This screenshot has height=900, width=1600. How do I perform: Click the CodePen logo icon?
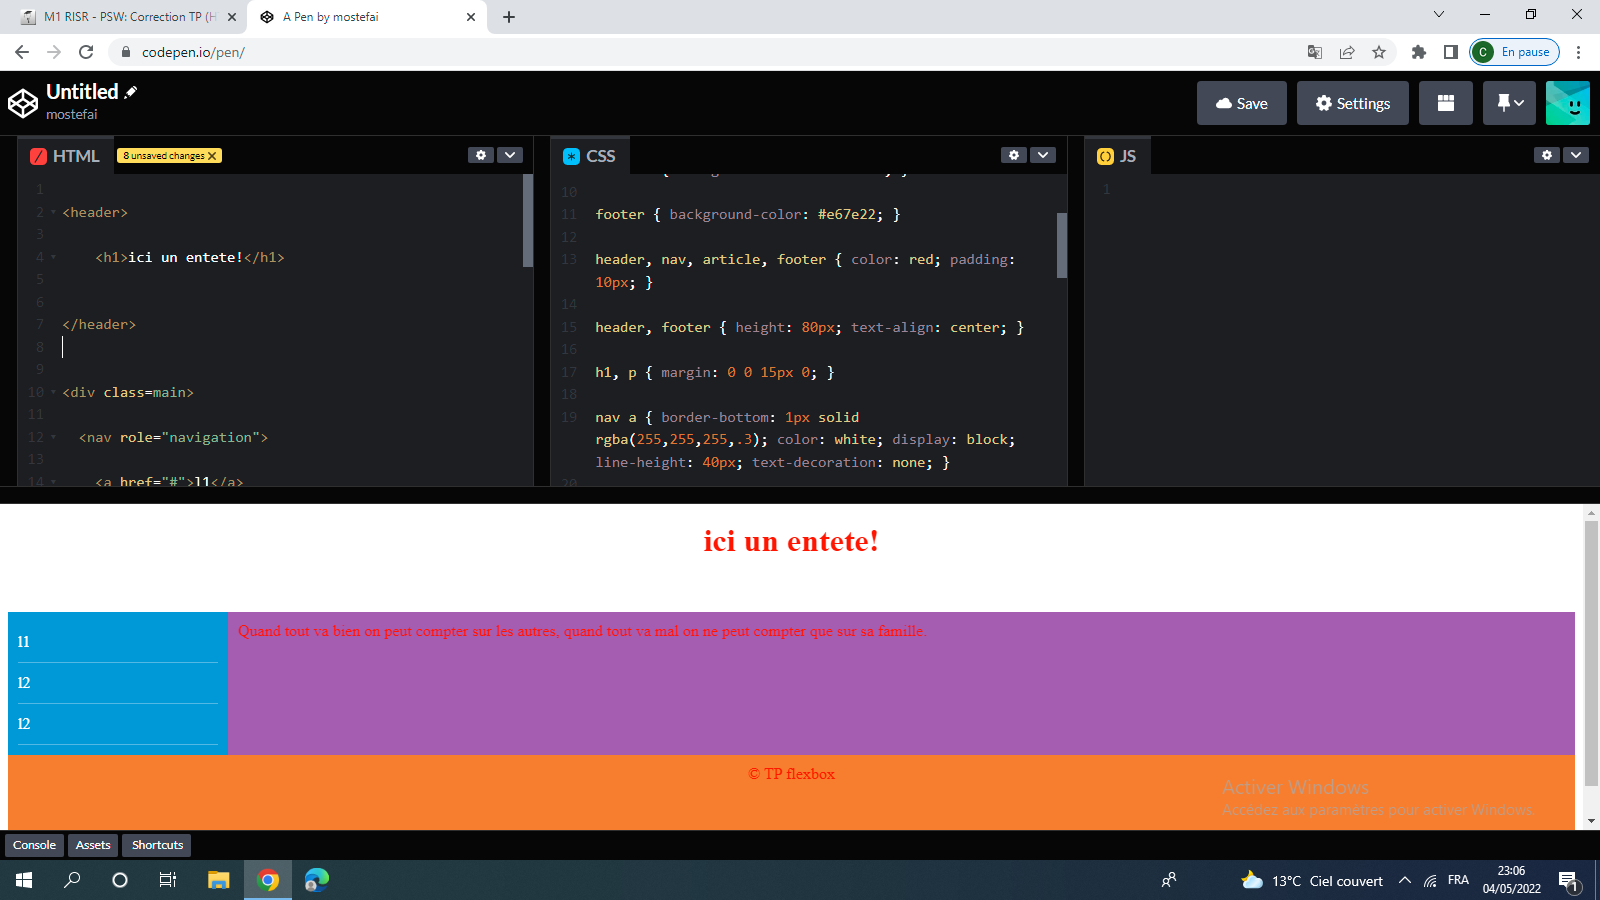pyautogui.click(x=23, y=103)
